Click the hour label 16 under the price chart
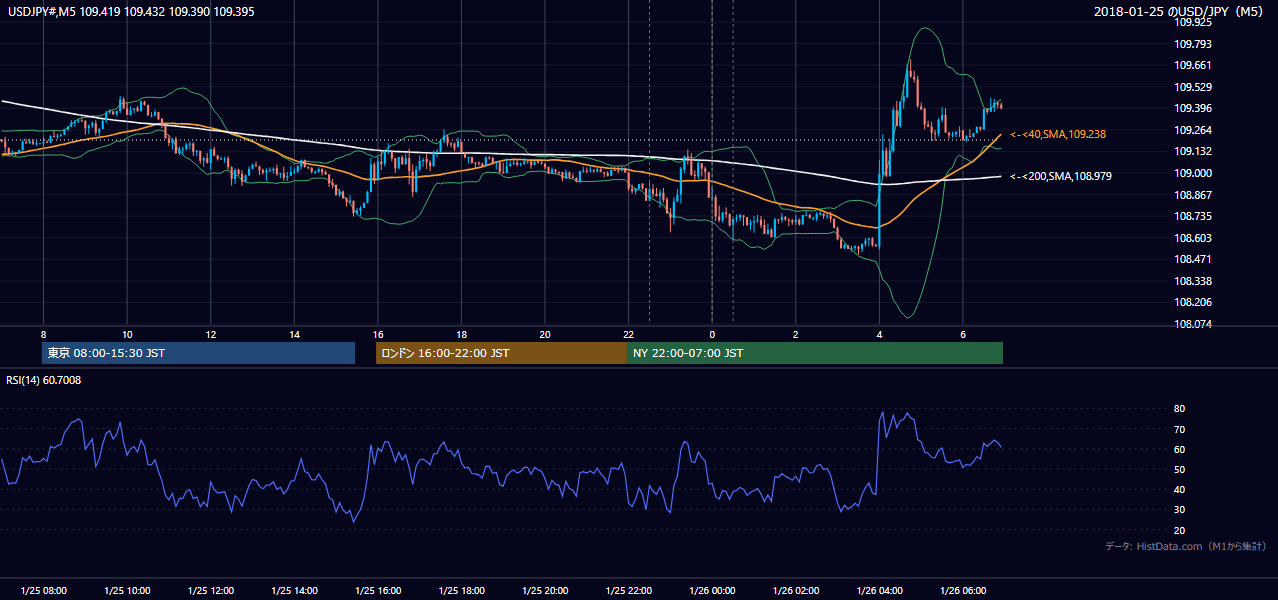Screen dimensions: 1278x600 pyautogui.click(x=378, y=334)
